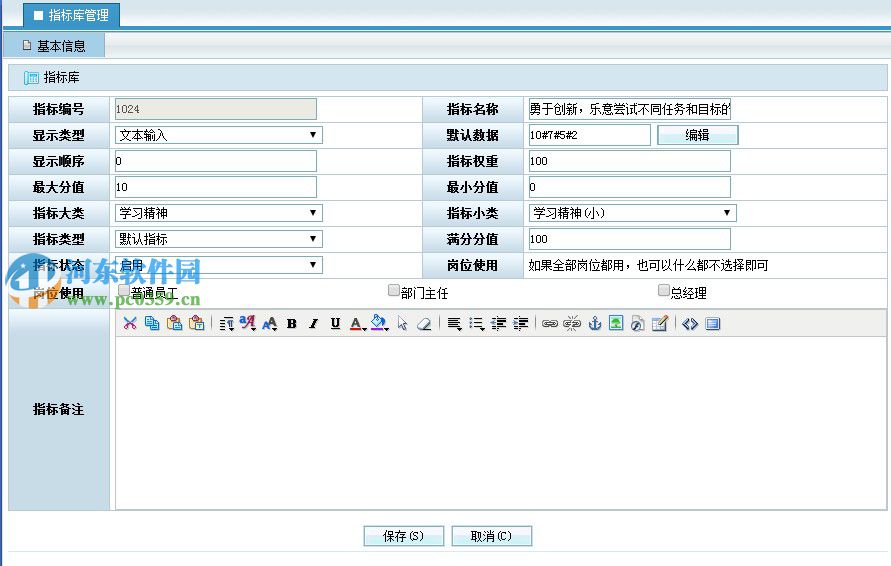Open the paragraph format icon menu
This screenshot has height=566, width=891.
click(226, 323)
